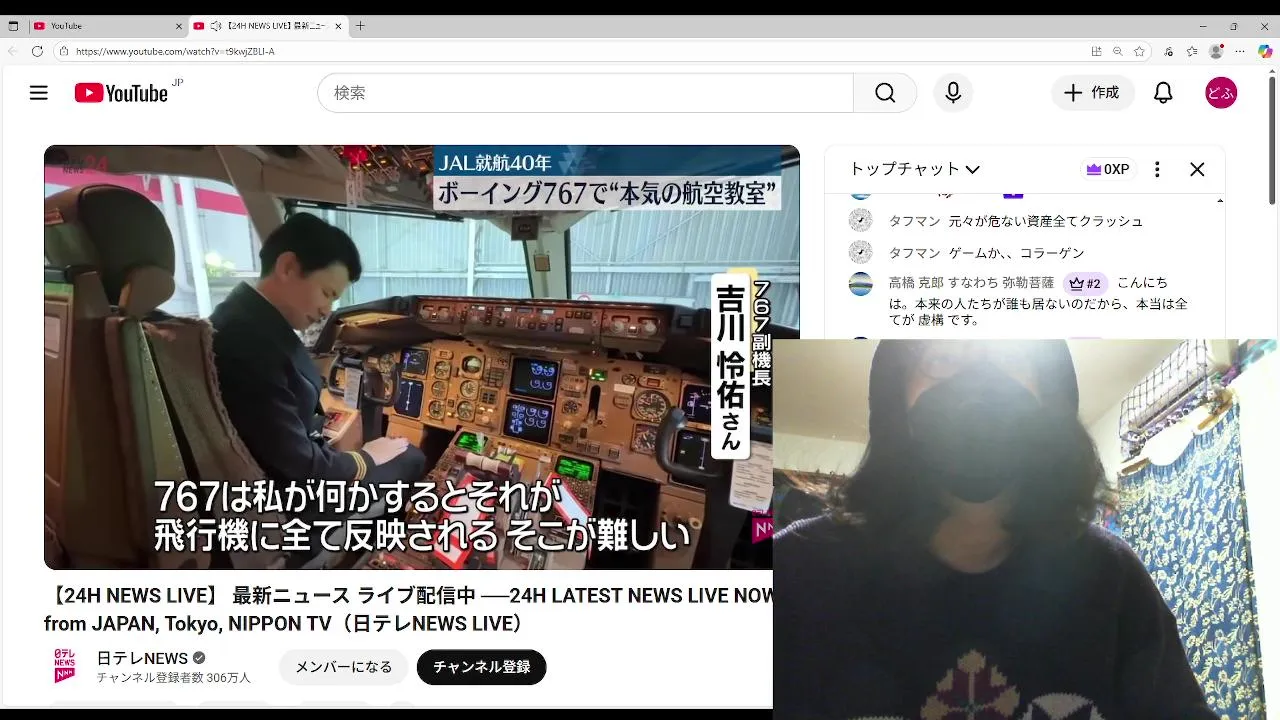Close the live chat panel
Image resolution: width=1280 pixels, height=720 pixels.
click(x=1197, y=170)
